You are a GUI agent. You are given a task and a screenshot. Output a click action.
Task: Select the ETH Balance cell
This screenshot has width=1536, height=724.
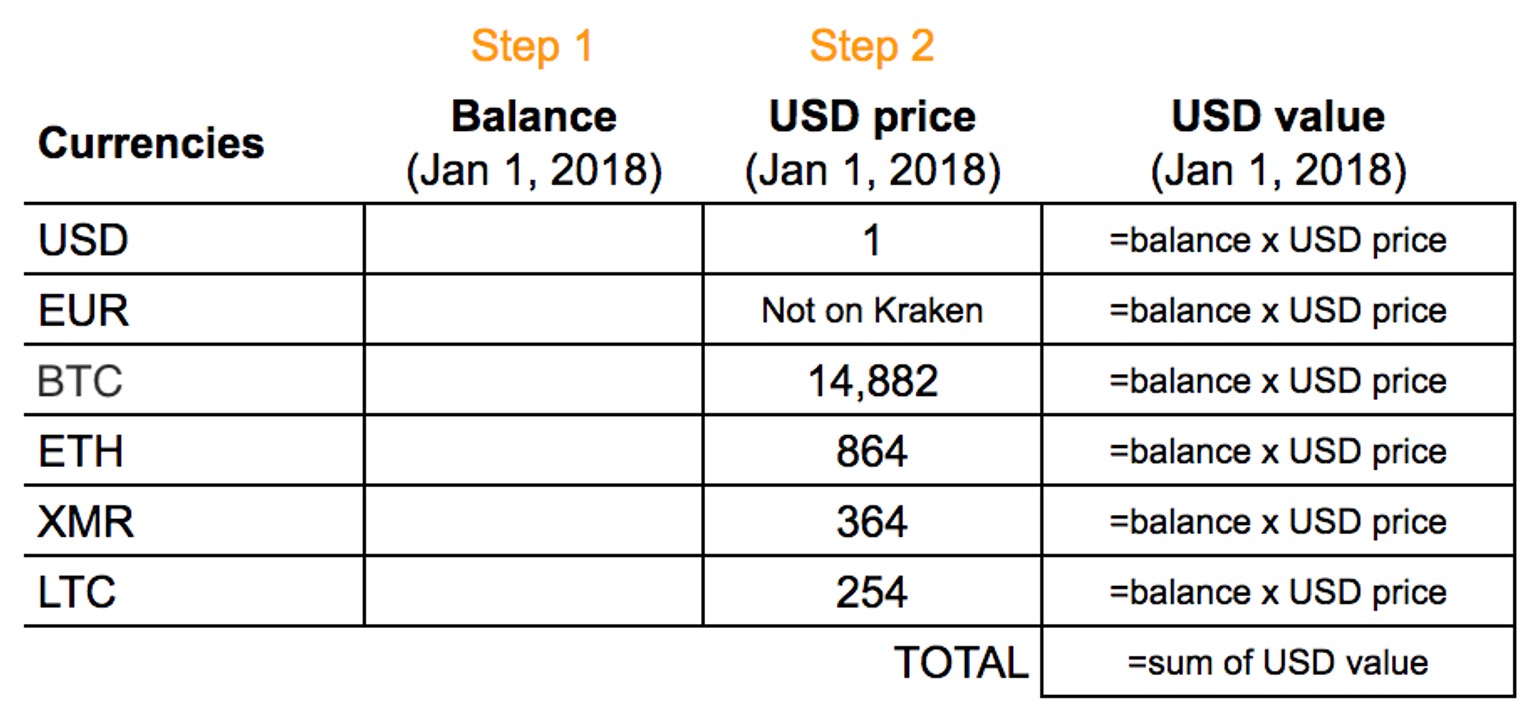pyautogui.click(x=533, y=452)
